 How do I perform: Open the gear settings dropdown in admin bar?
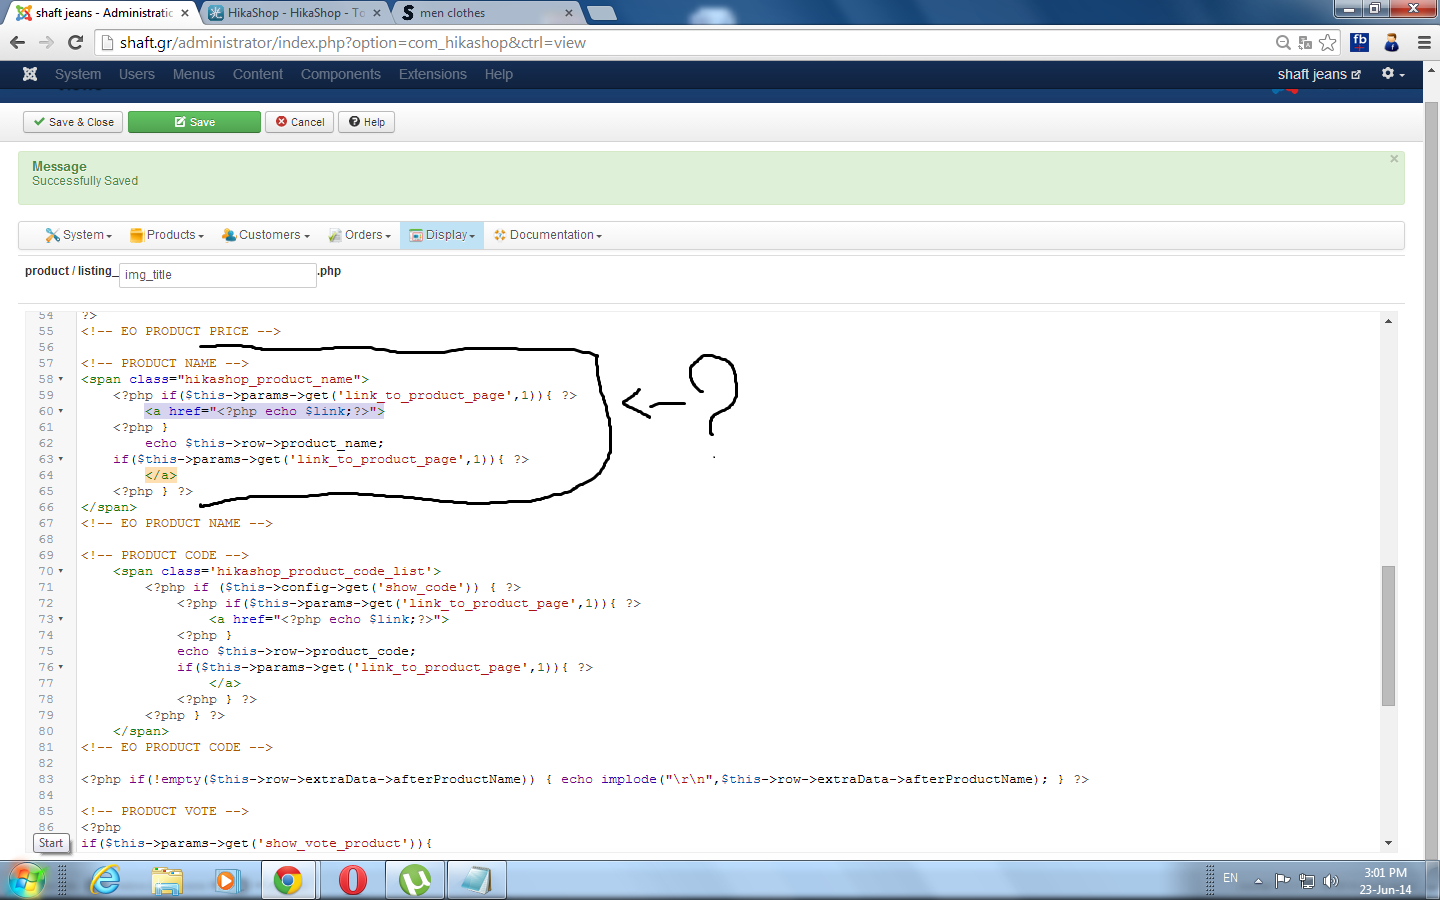[1393, 74]
